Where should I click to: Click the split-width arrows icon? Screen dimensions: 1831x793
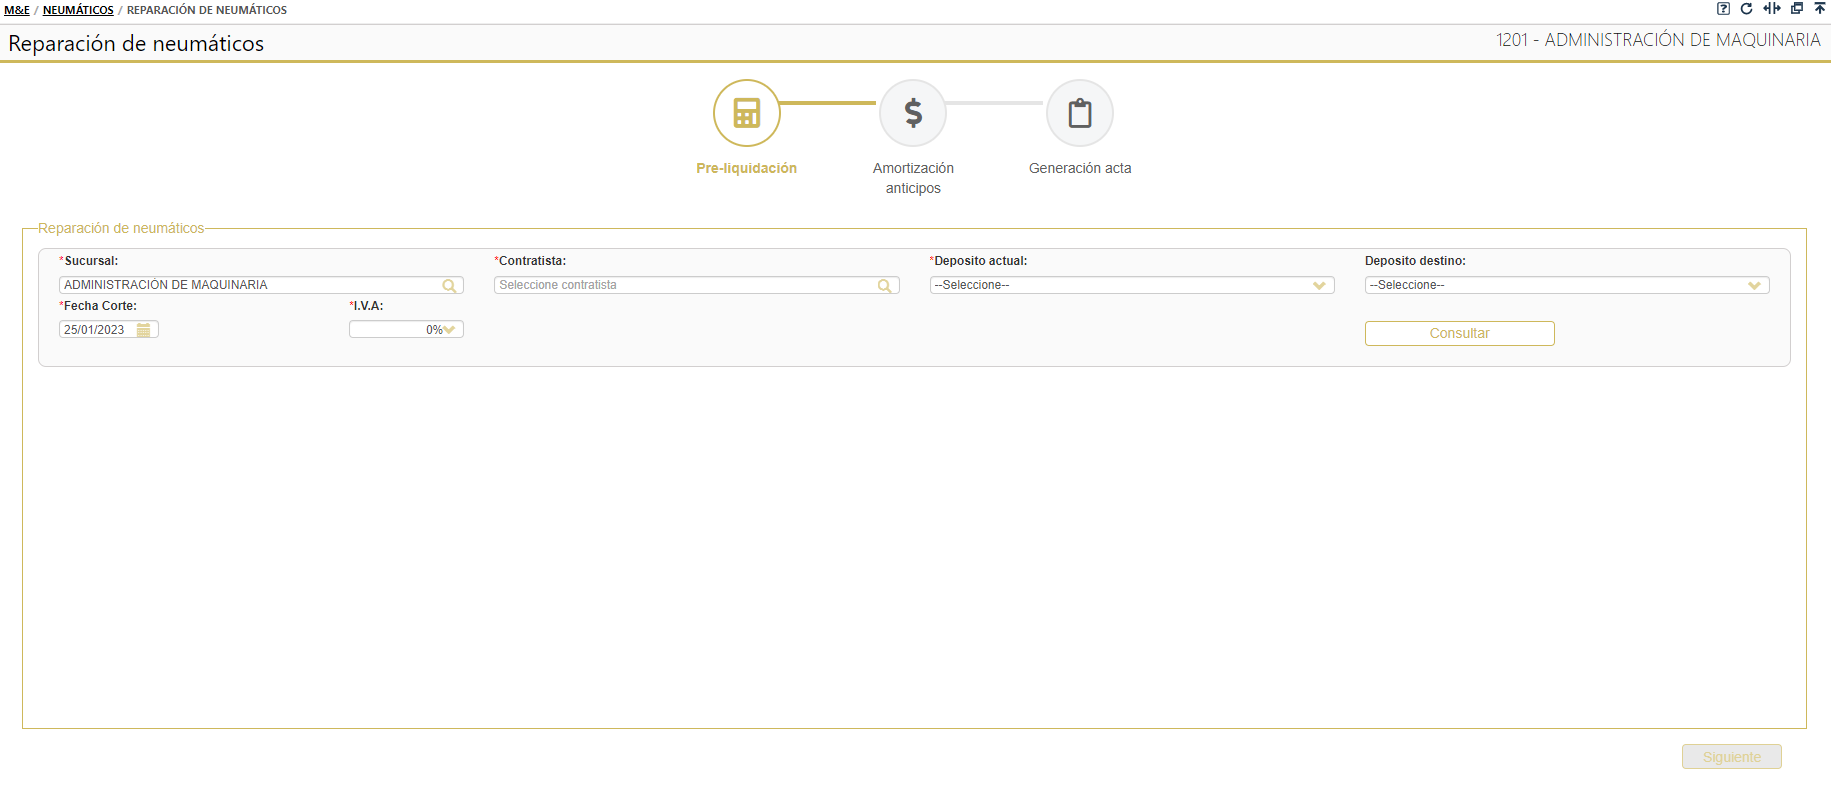coord(1772,9)
